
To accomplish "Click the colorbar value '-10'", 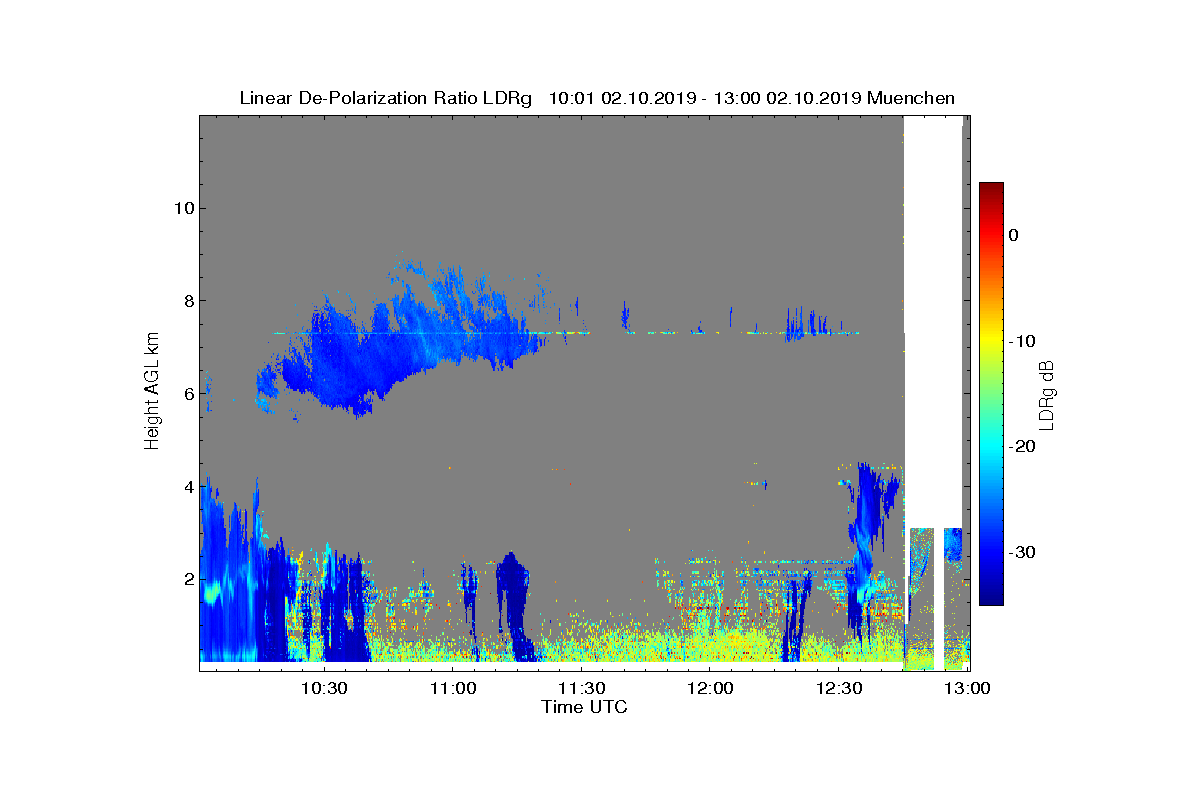I will pyautogui.click(x=1021, y=341).
